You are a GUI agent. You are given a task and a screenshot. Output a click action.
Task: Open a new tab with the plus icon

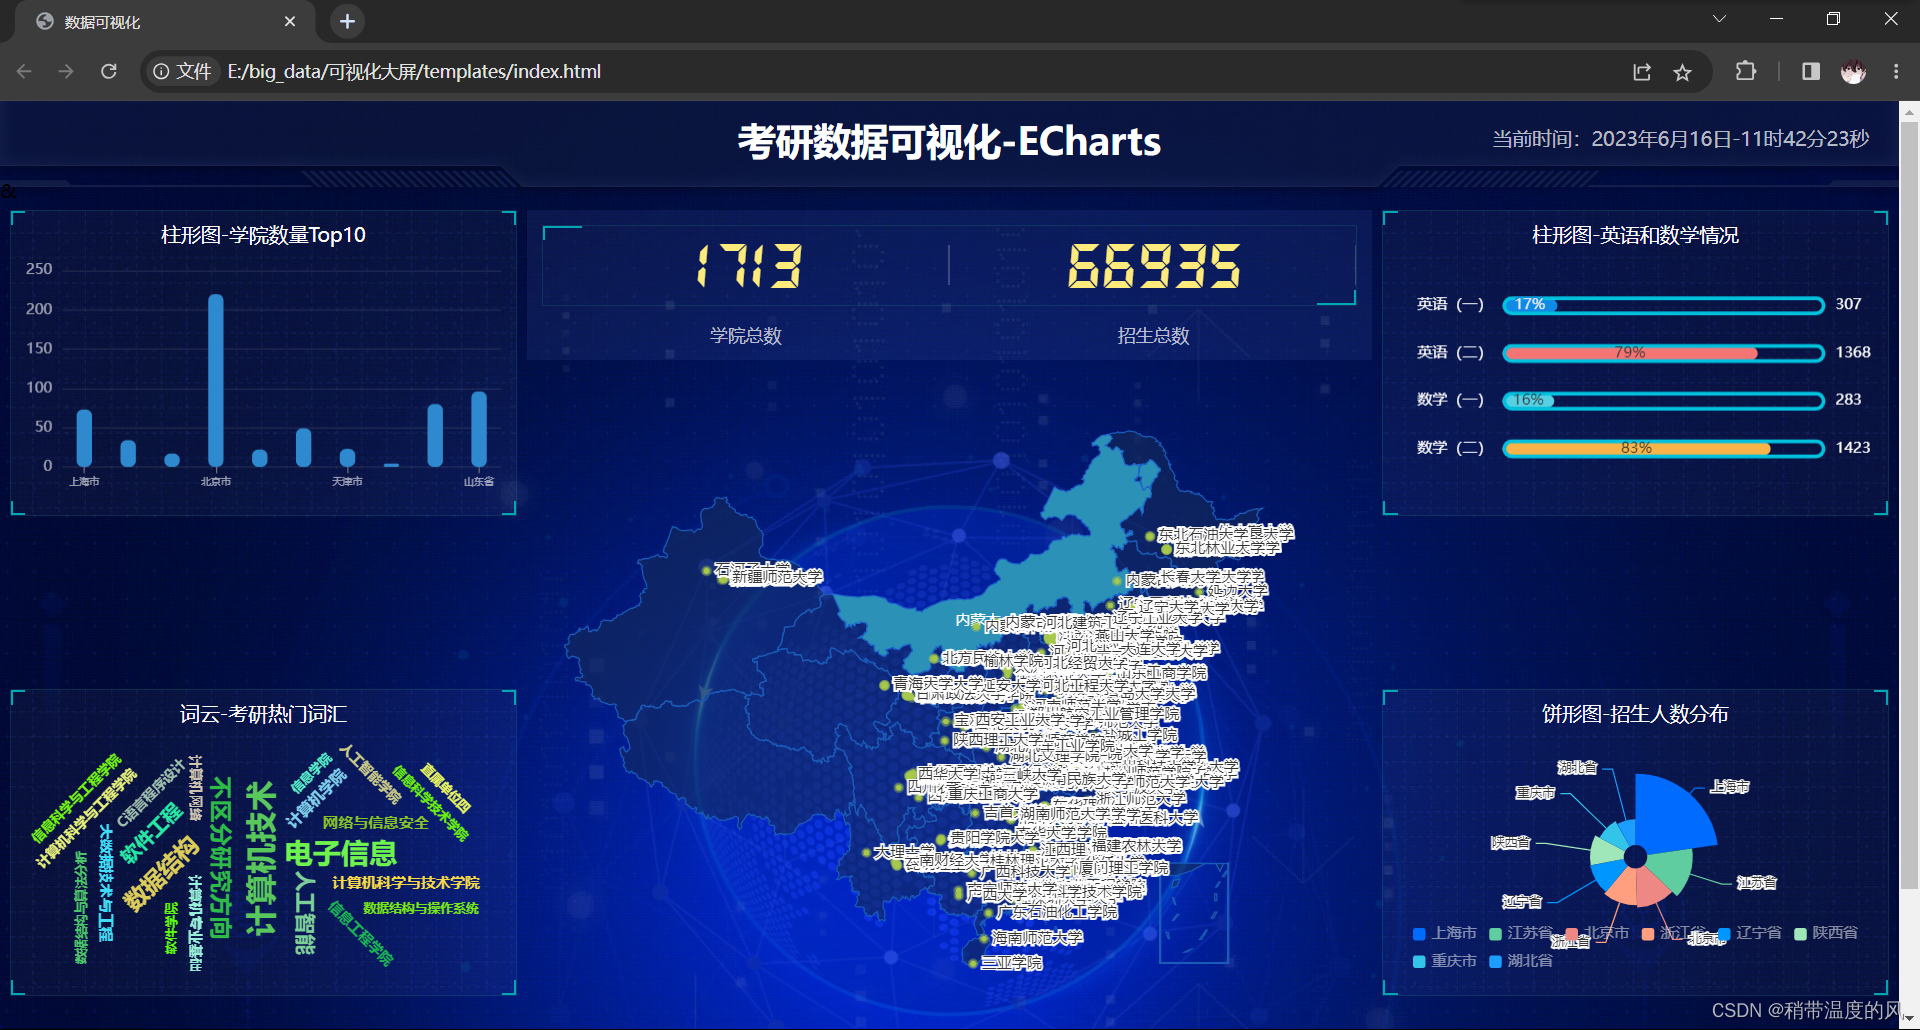pyautogui.click(x=346, y=21)
